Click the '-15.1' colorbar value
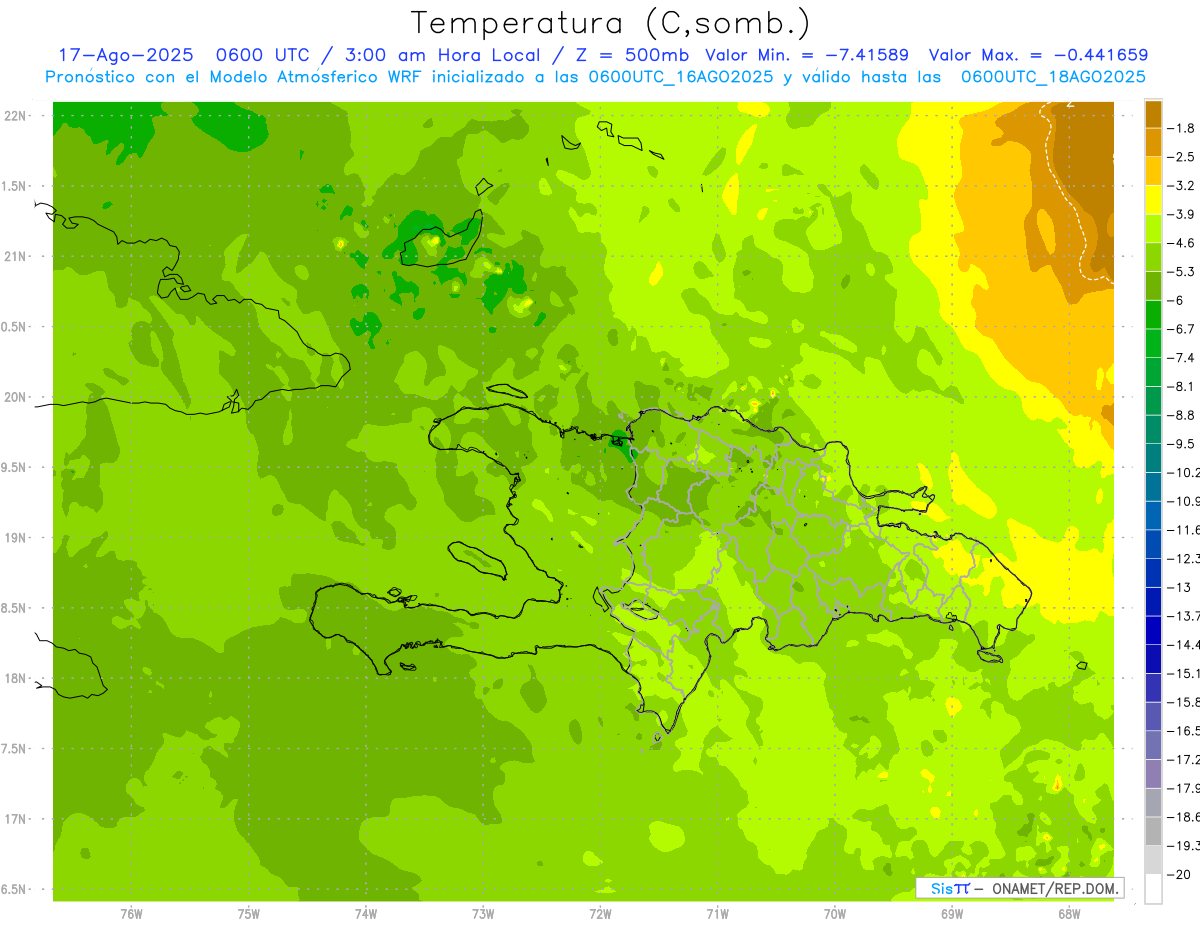This screenshot has height=927, width=1200. pyautogui.click(x=1183, y=673)
